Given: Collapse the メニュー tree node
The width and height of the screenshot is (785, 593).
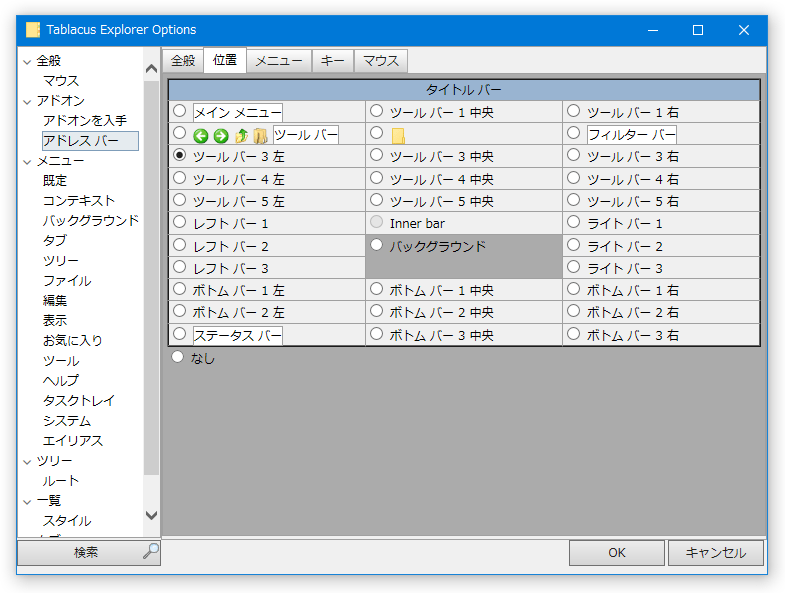Looking at the screenshot, I should click(27, 162).
